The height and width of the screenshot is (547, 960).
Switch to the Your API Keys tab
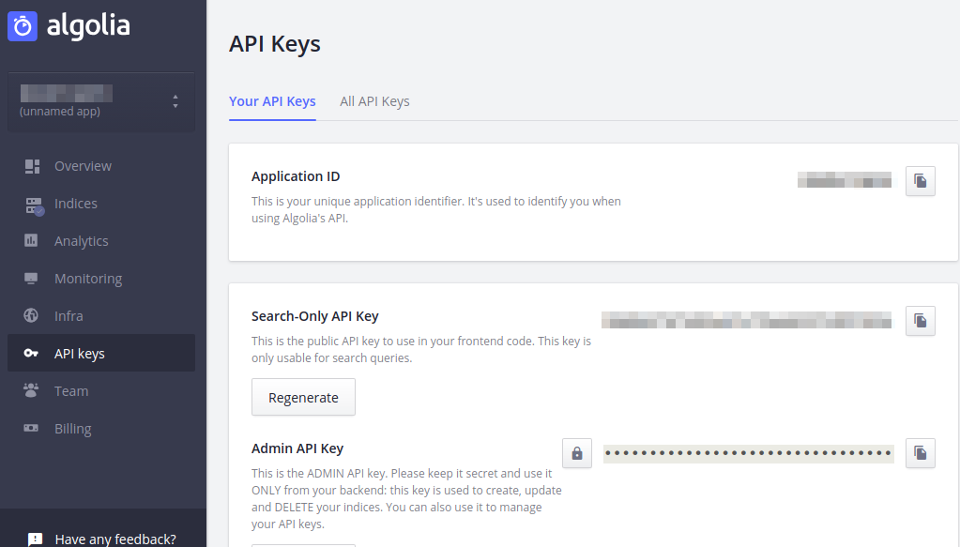coord(272,101)
